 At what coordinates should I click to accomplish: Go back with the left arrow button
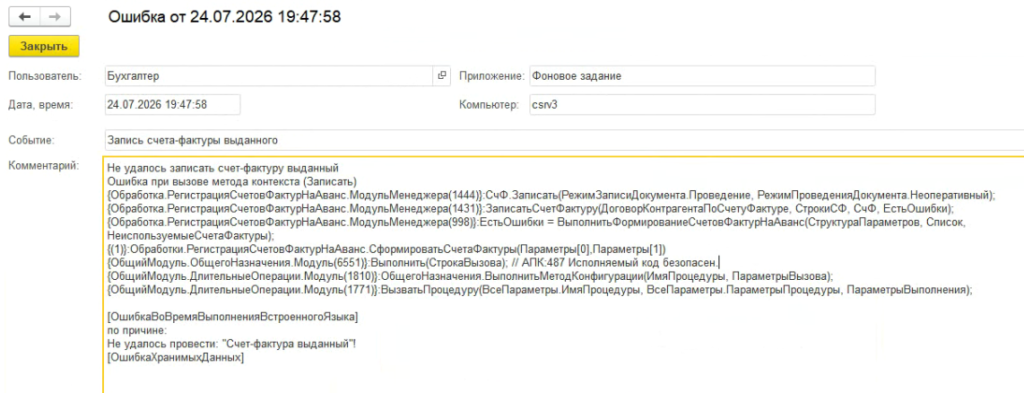(x=25, y=18)
